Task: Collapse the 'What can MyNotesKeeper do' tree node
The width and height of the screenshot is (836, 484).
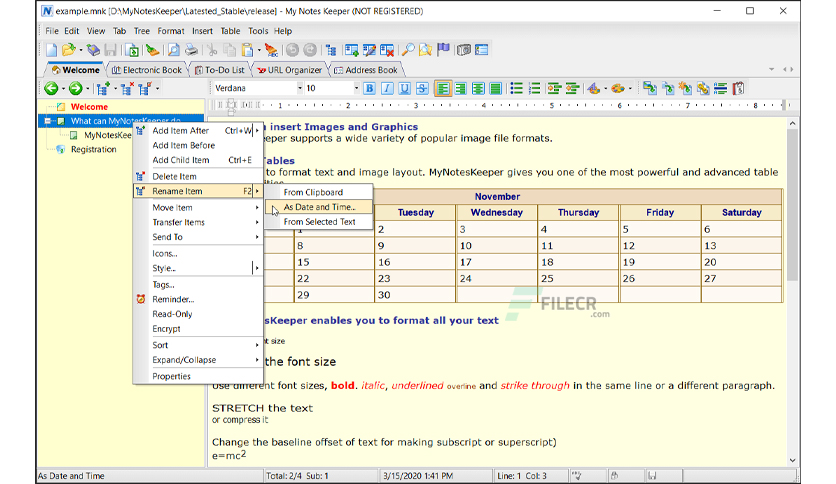Action: pyautogui.click(x=47, y=121)
